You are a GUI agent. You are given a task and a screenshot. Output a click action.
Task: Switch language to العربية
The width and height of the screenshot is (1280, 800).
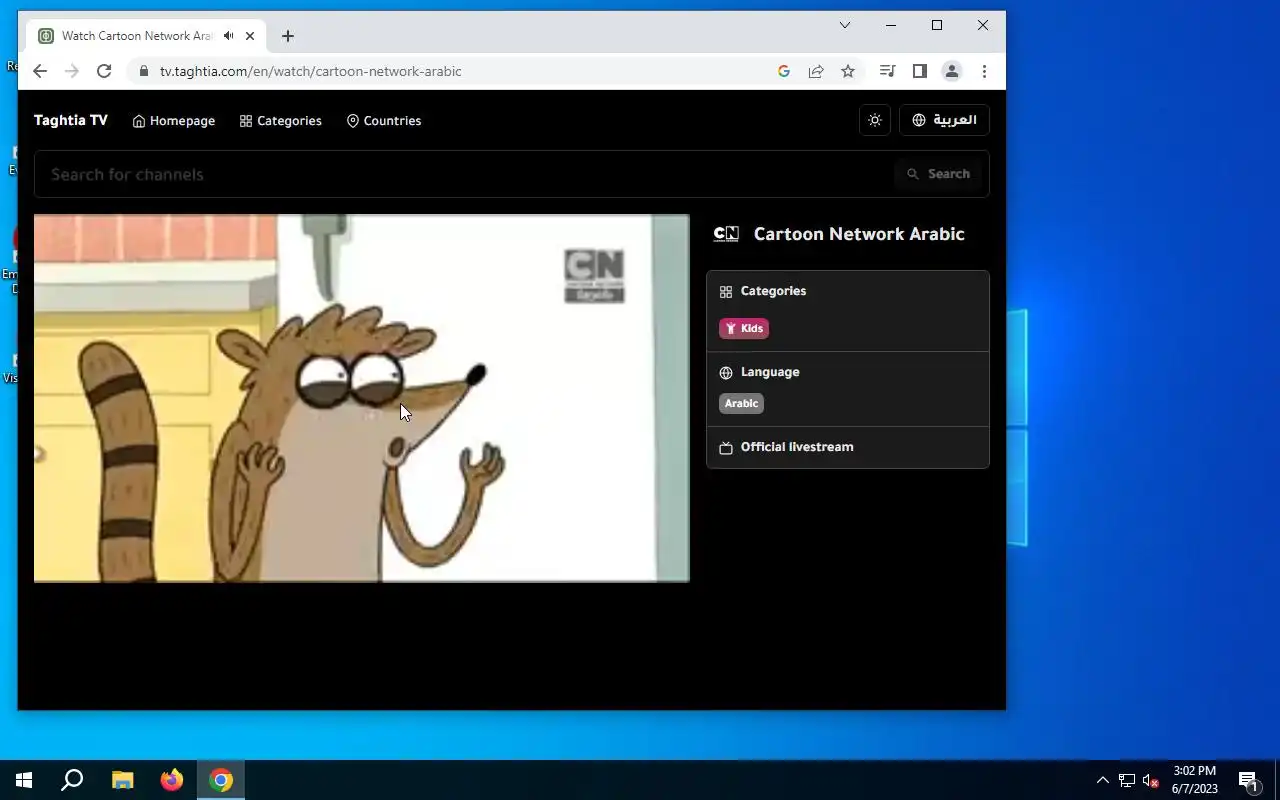pos(944,120)
